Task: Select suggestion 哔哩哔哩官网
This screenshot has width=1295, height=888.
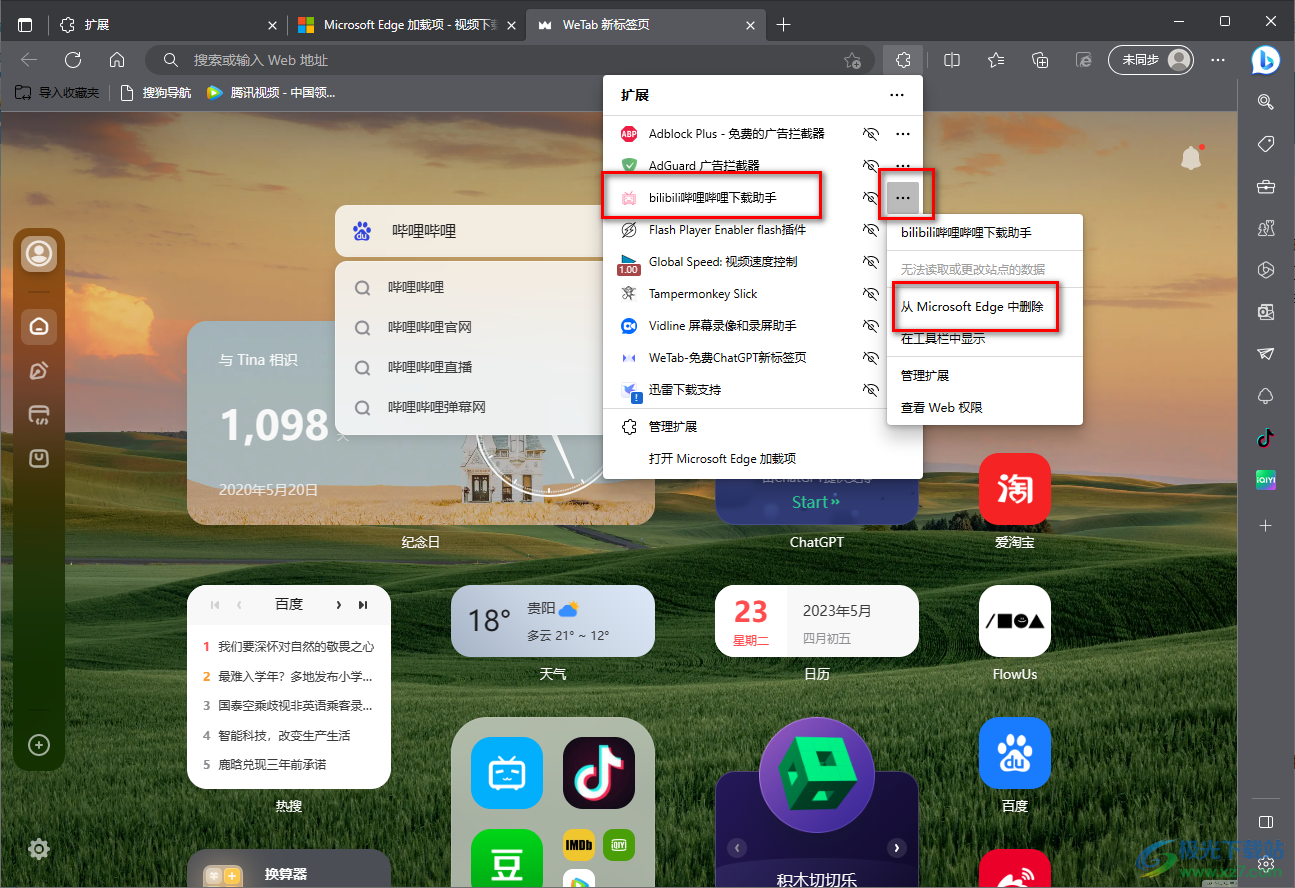Action: pos(469,327)
